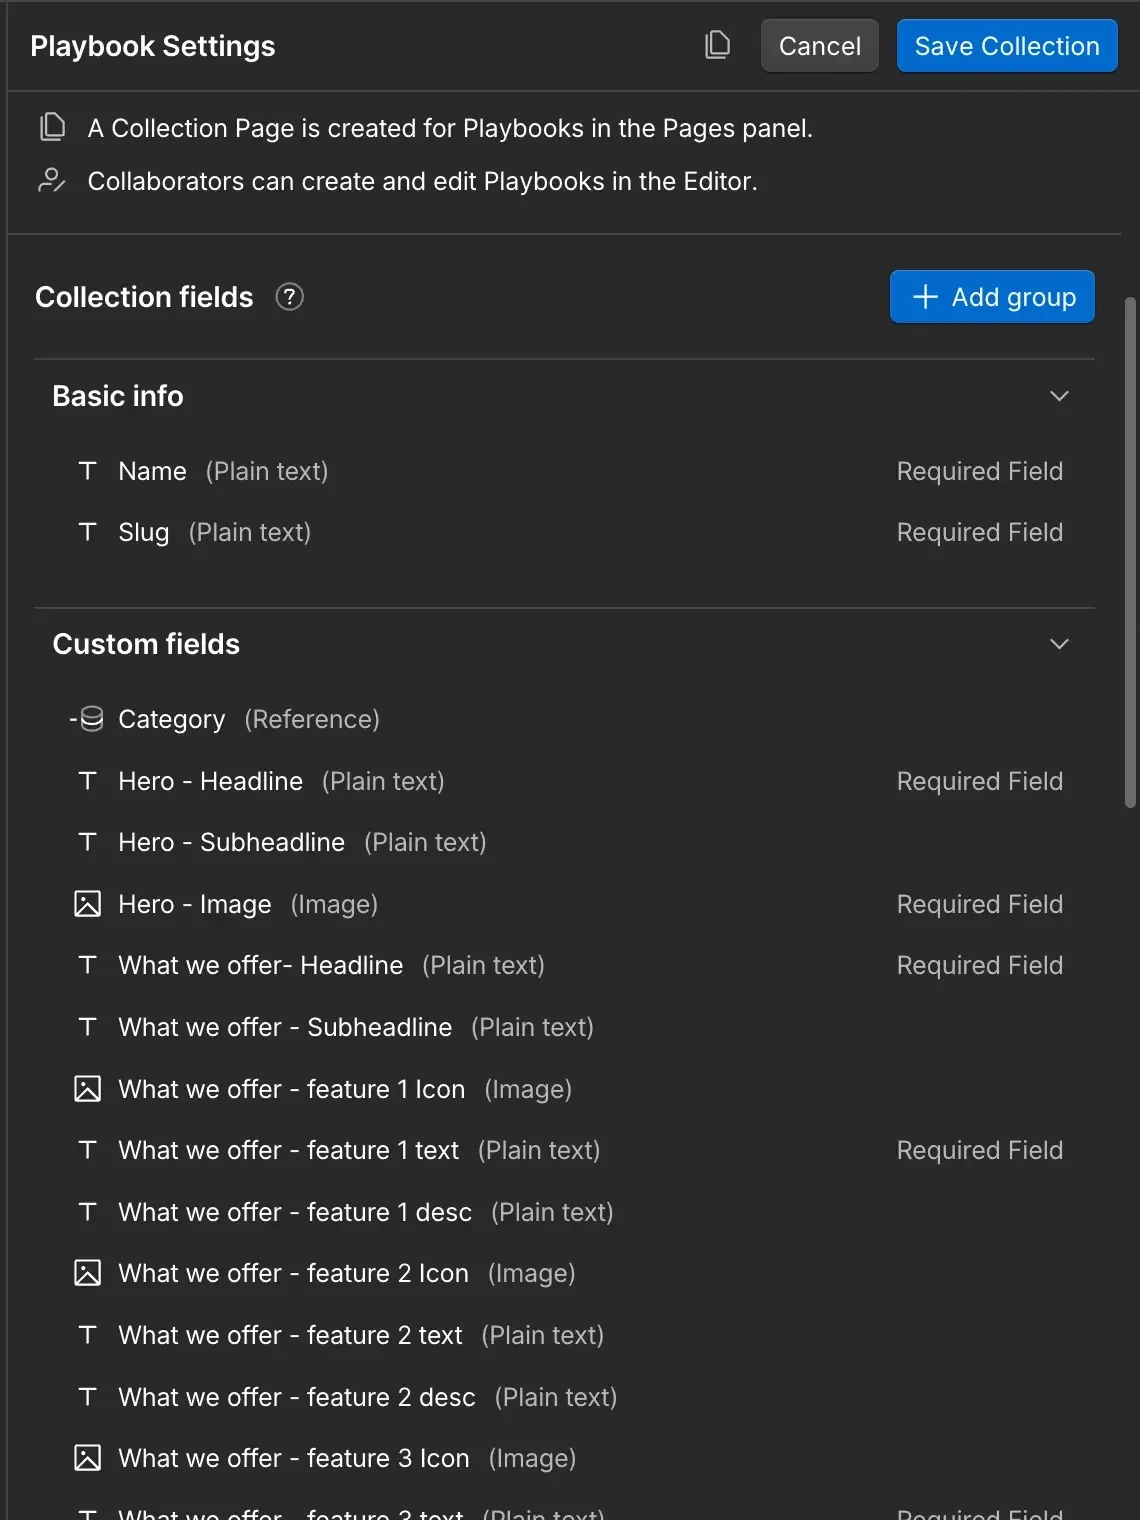Click the text icon of Hero - Subheadline
The width and height of the screenshot is (1140, 1520).
[x=88, y=842]
